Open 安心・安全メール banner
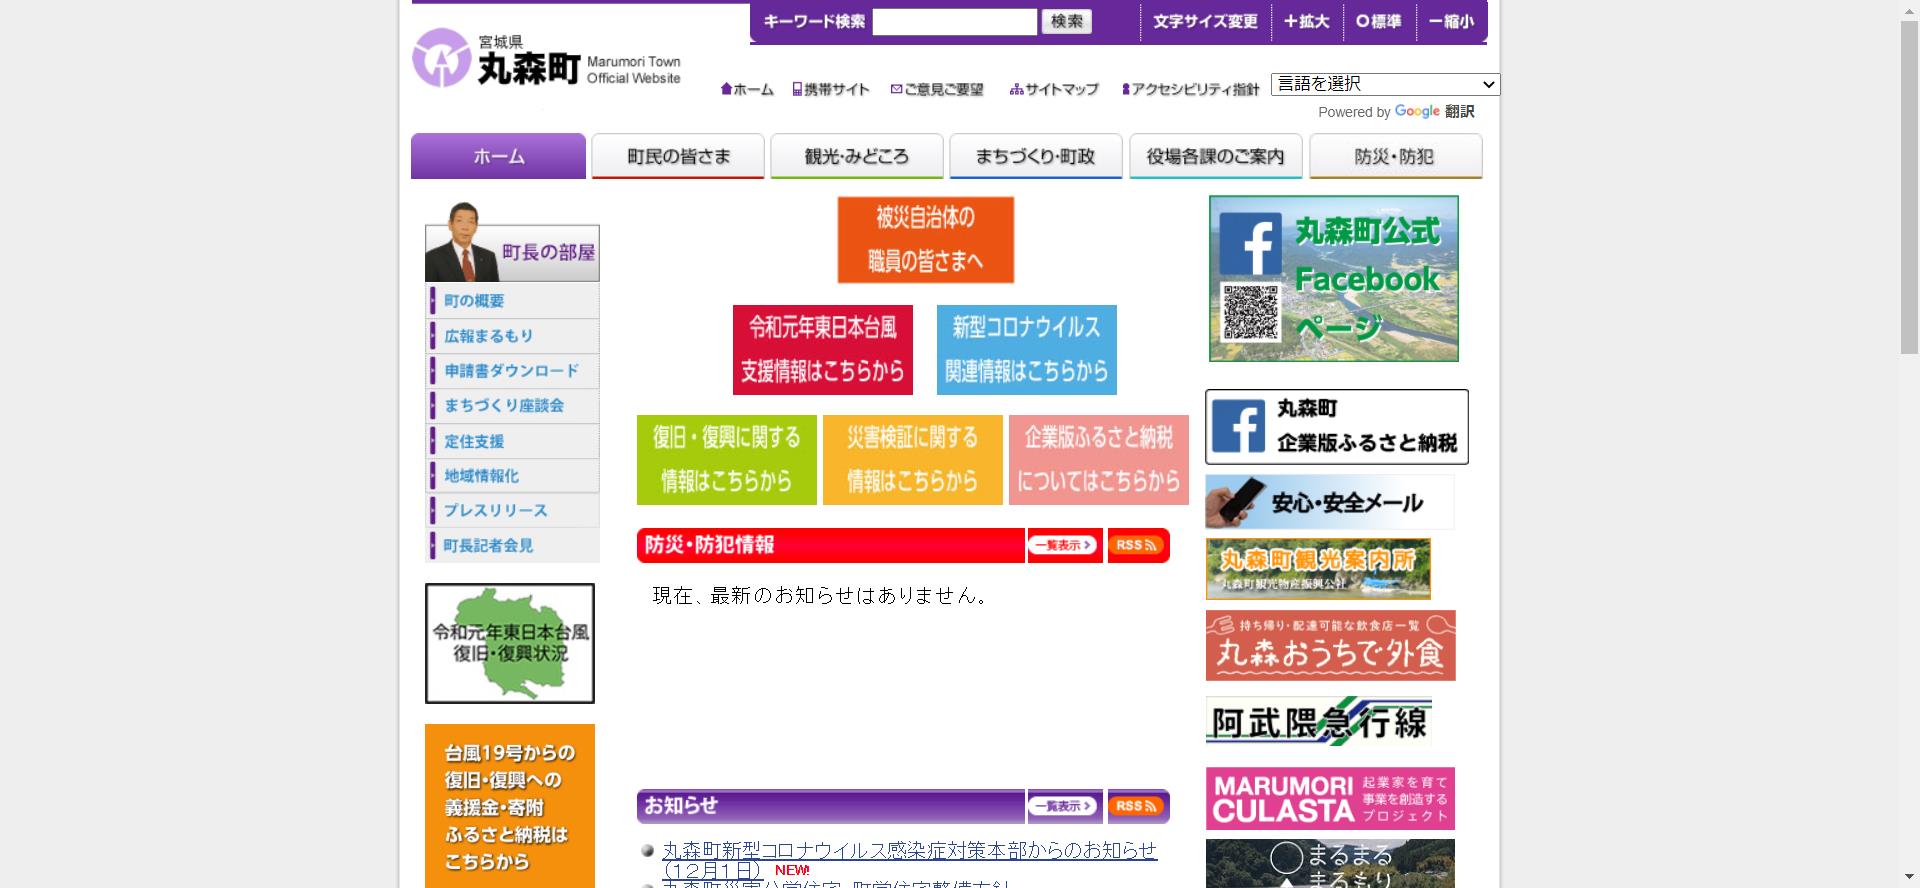The height and width of the screenshot is (888, 1920). point(1330,502)
